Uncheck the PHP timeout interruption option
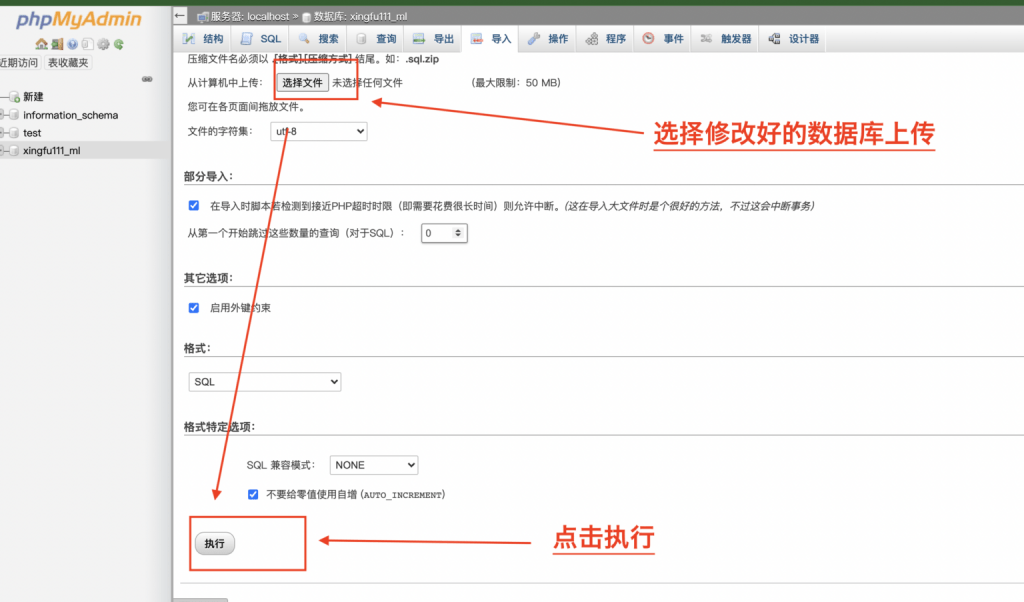The height and width of the screenshot is (602, 1024). point(193,206)
